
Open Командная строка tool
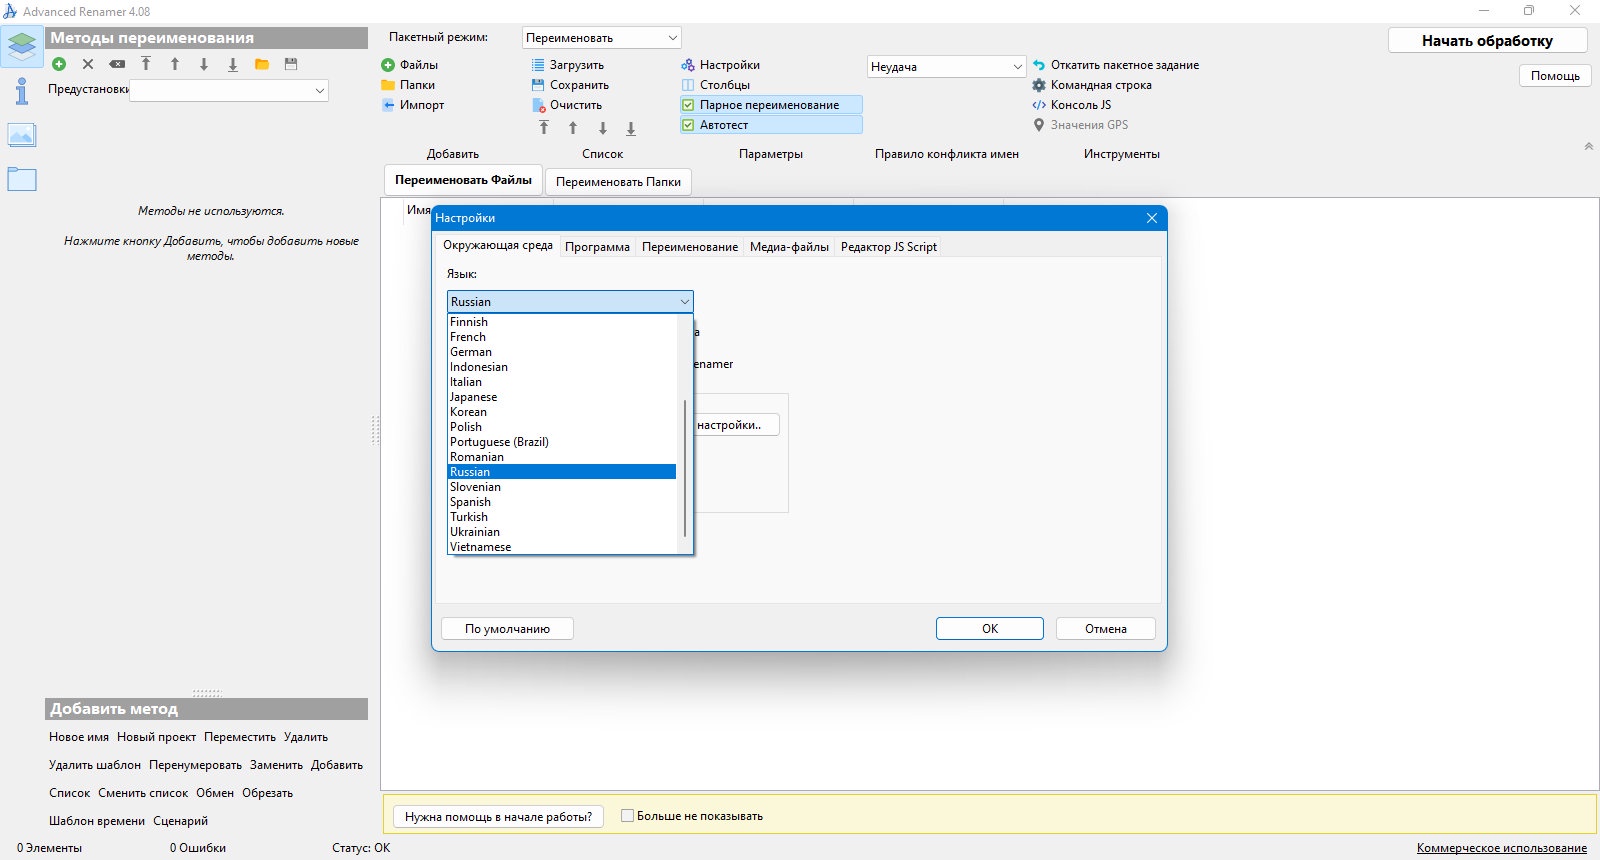tap(1092, 85)
